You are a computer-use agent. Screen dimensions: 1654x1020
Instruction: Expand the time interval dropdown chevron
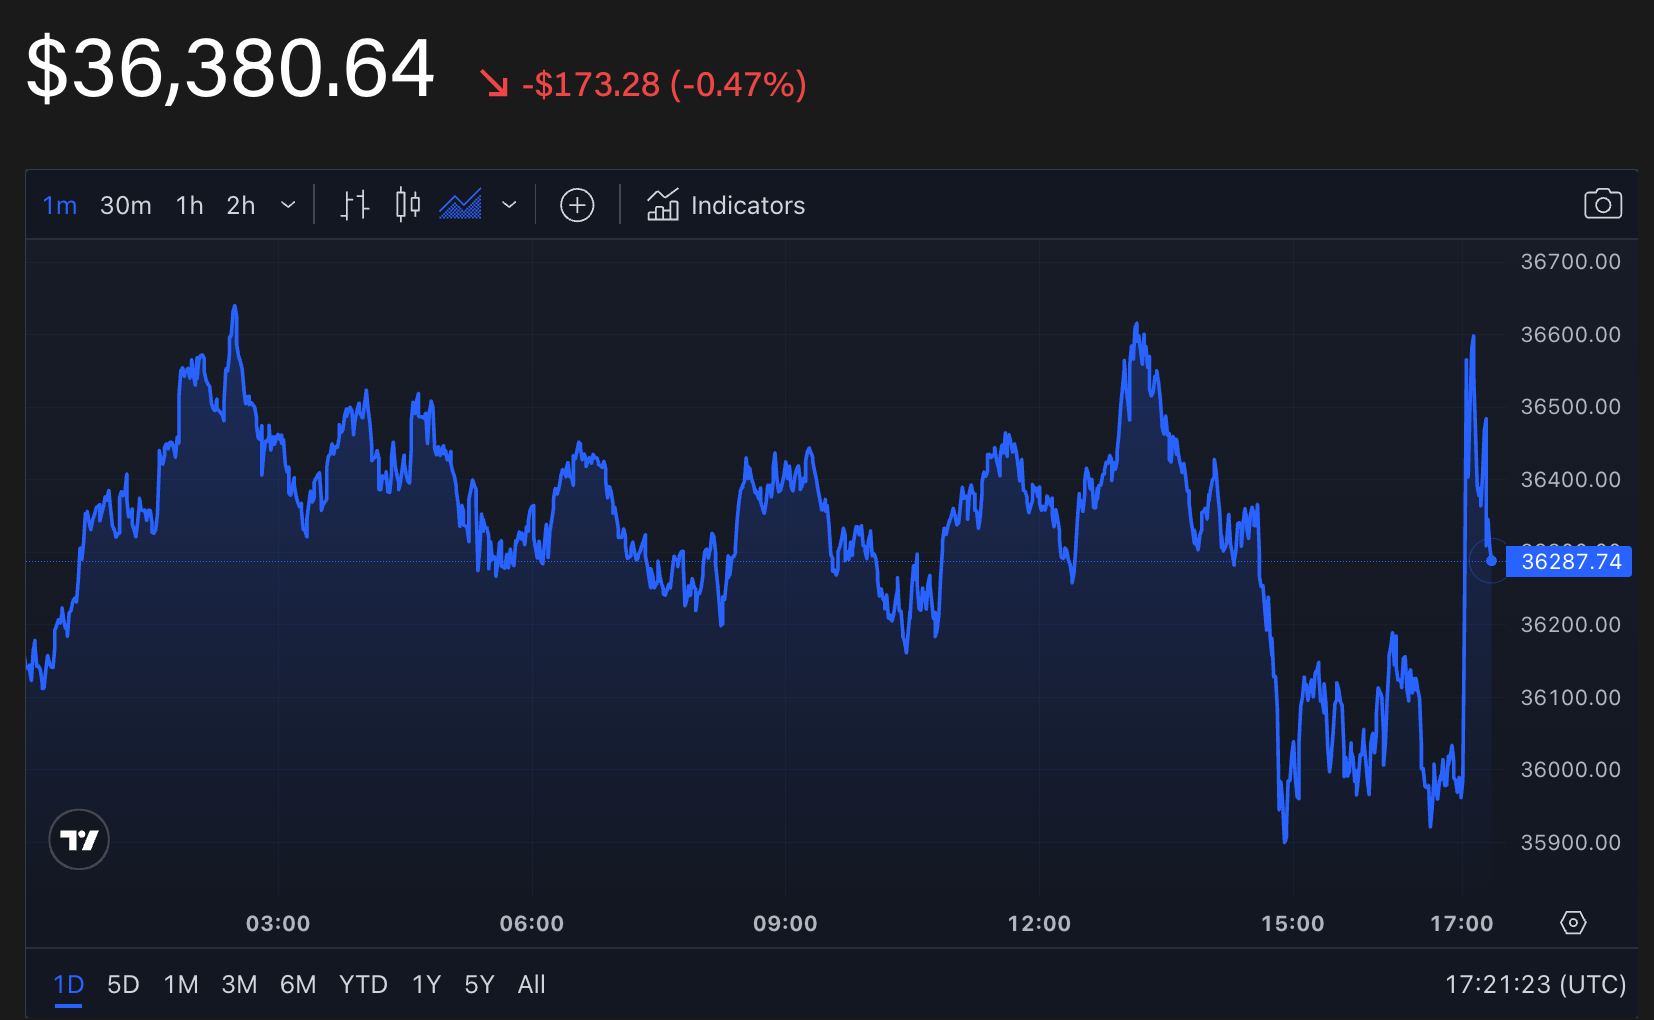click(x=288, y=205)
